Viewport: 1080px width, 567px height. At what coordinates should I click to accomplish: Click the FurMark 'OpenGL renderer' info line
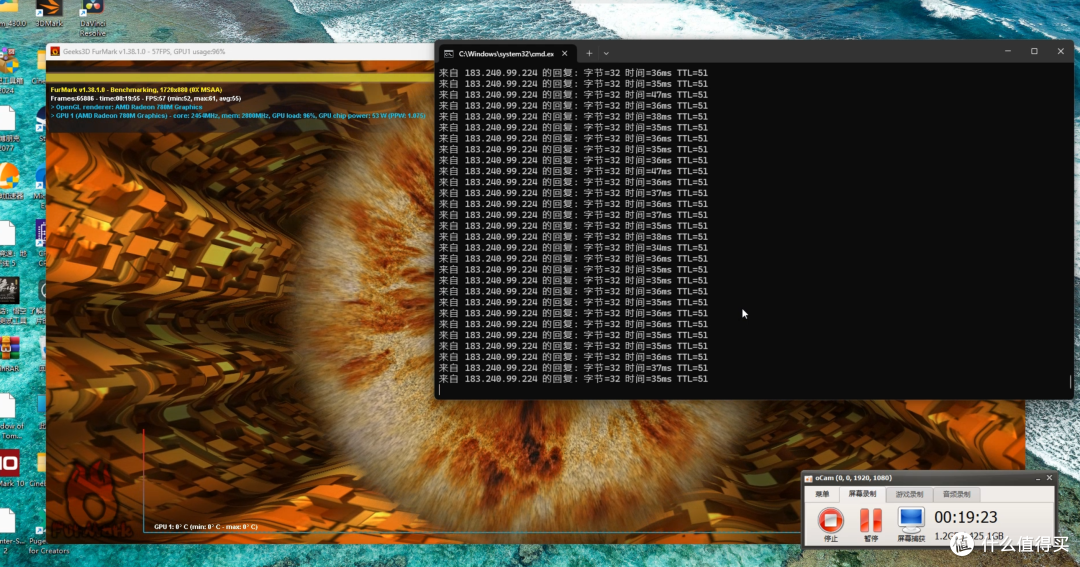126,107
